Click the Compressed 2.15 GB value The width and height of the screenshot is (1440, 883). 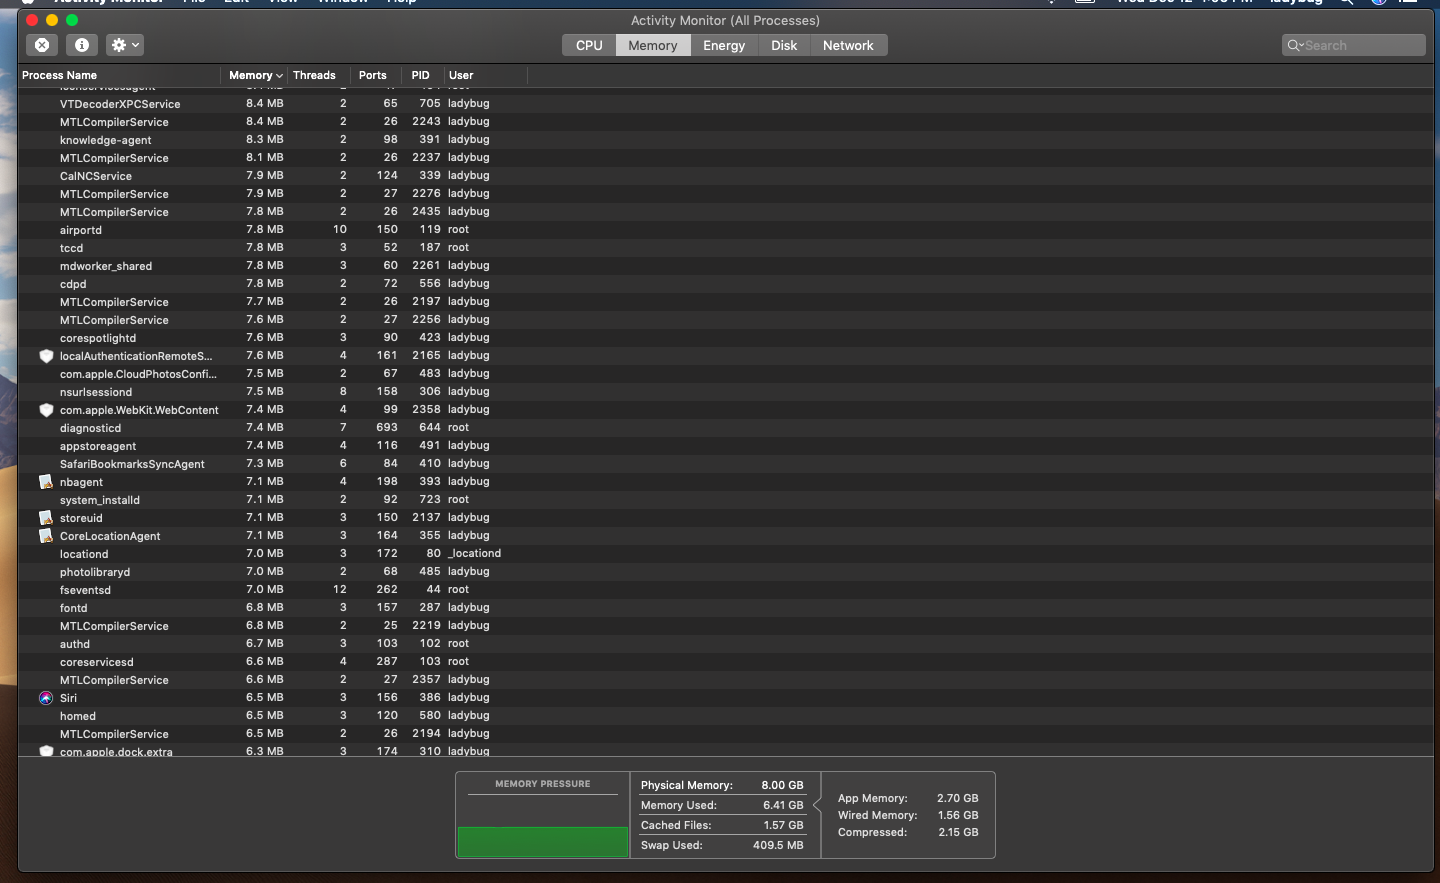pyautogui.click(x=958, y=832)
